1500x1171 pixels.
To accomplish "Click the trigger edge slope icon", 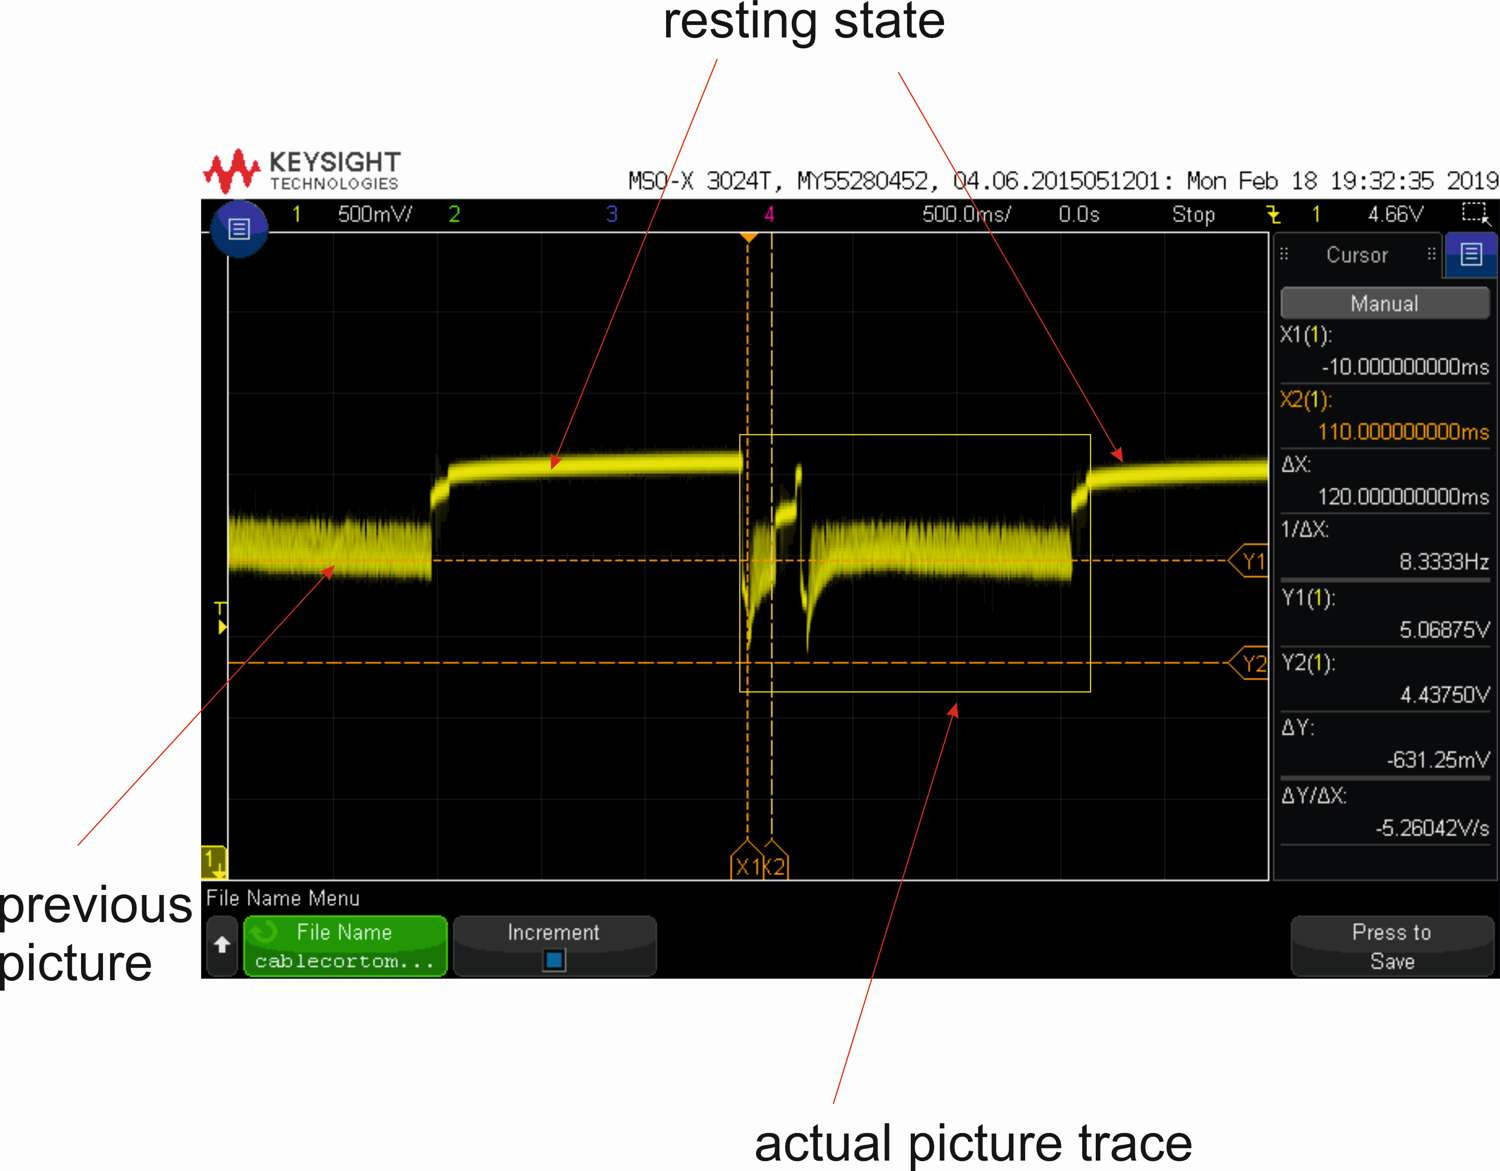I will click(1273, 214).
